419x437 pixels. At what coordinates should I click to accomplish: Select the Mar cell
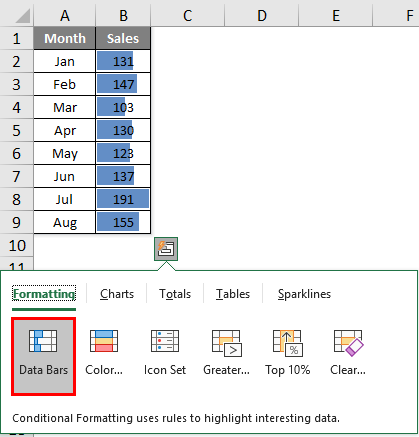[x=65, y=107]
